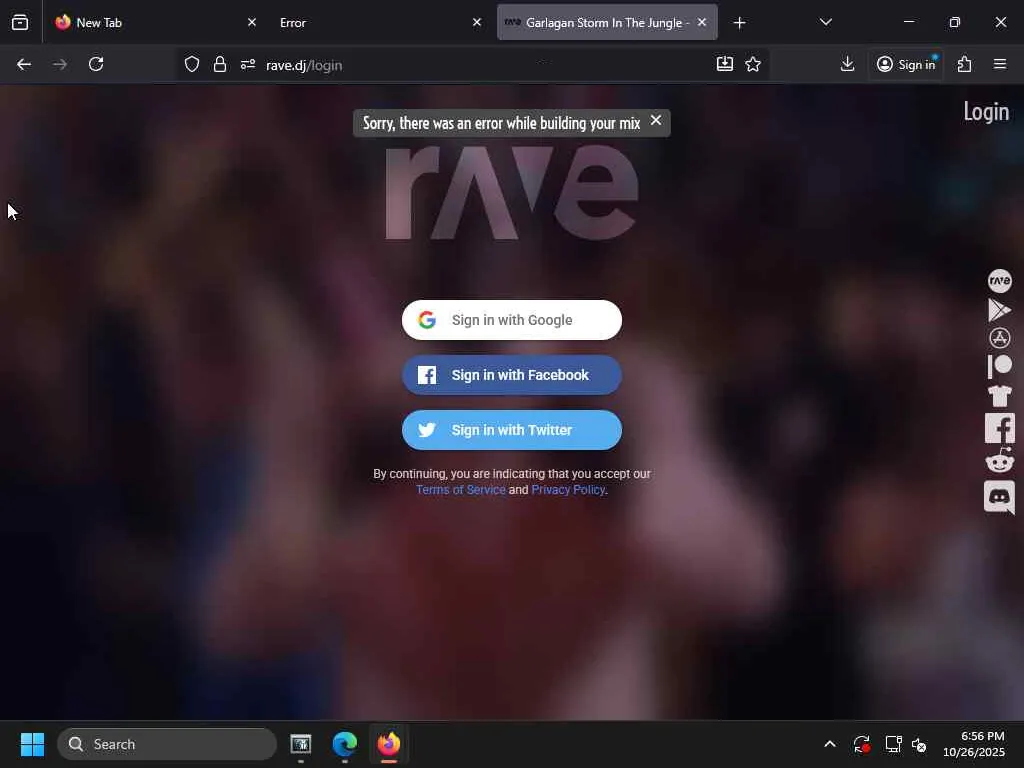The height and width of the screenshot is (768, 1024).
Task: Open the Windows Start menu
Action: coord(32,744)
